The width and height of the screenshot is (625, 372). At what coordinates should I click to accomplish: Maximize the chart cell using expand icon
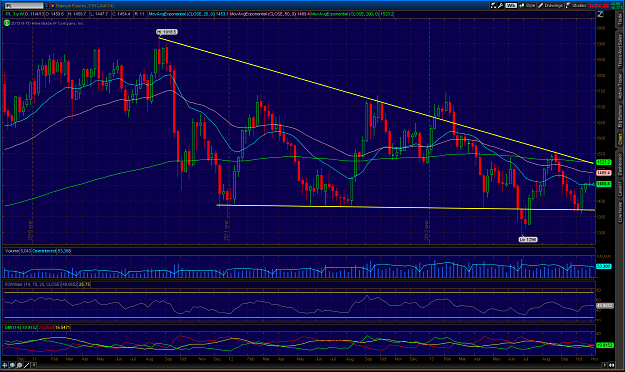(x=600, y=14)
